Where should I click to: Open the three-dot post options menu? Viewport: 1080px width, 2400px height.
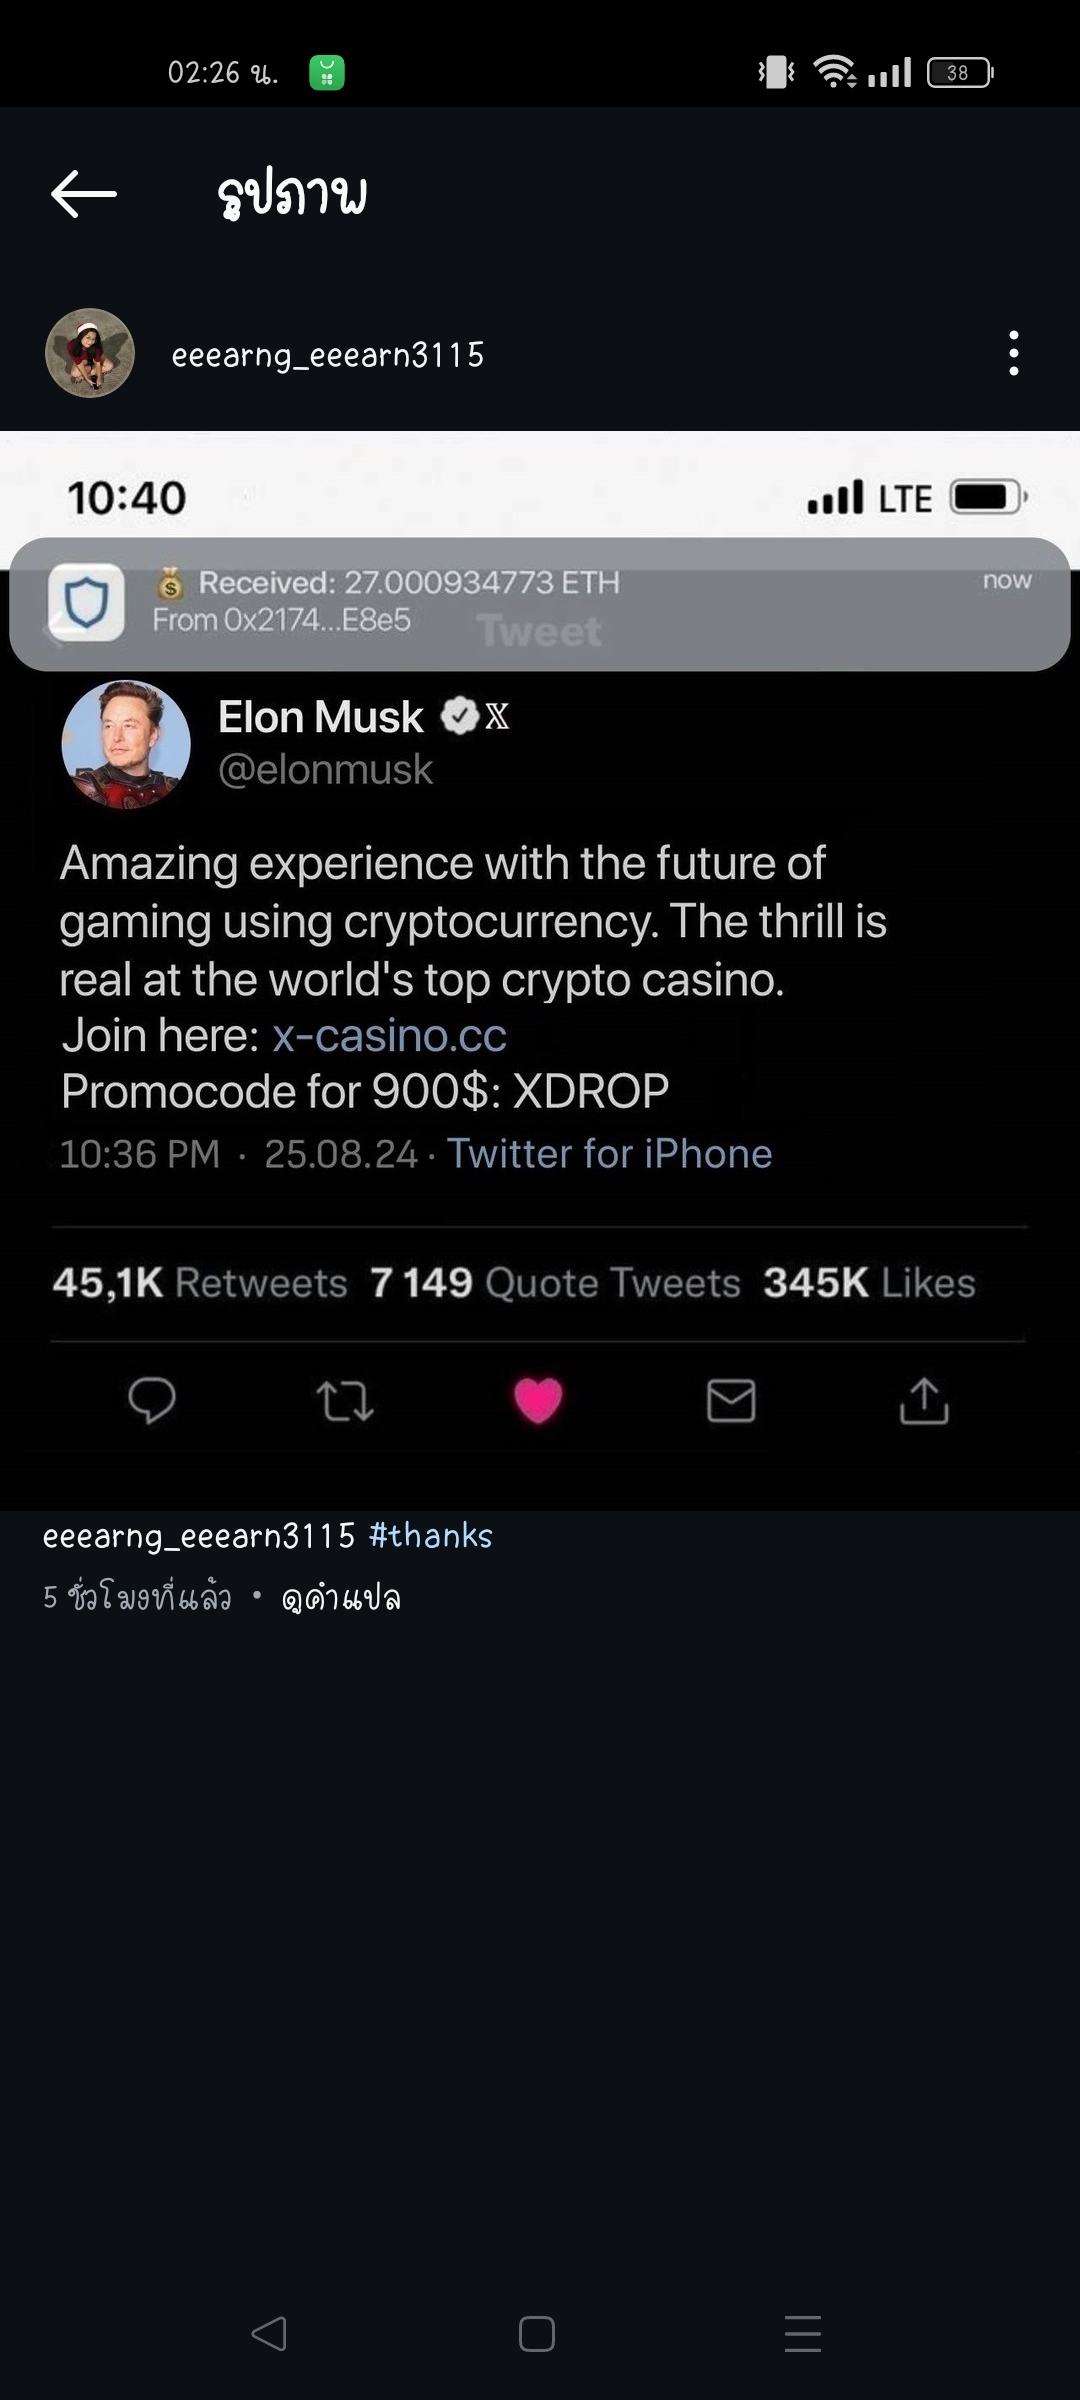click(x=1014, y=353)
